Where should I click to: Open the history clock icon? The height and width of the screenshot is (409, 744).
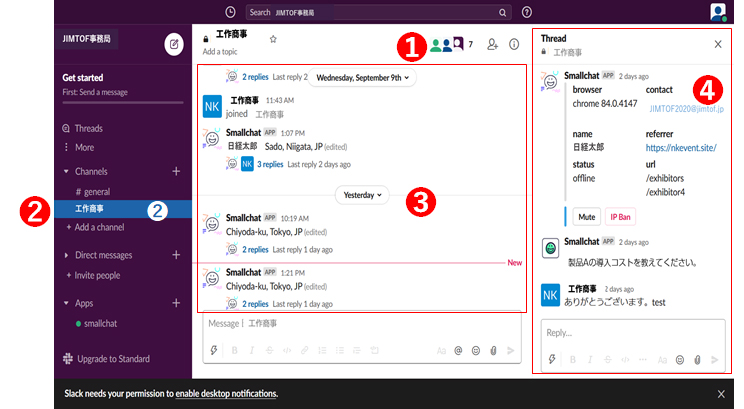(230, 12)
